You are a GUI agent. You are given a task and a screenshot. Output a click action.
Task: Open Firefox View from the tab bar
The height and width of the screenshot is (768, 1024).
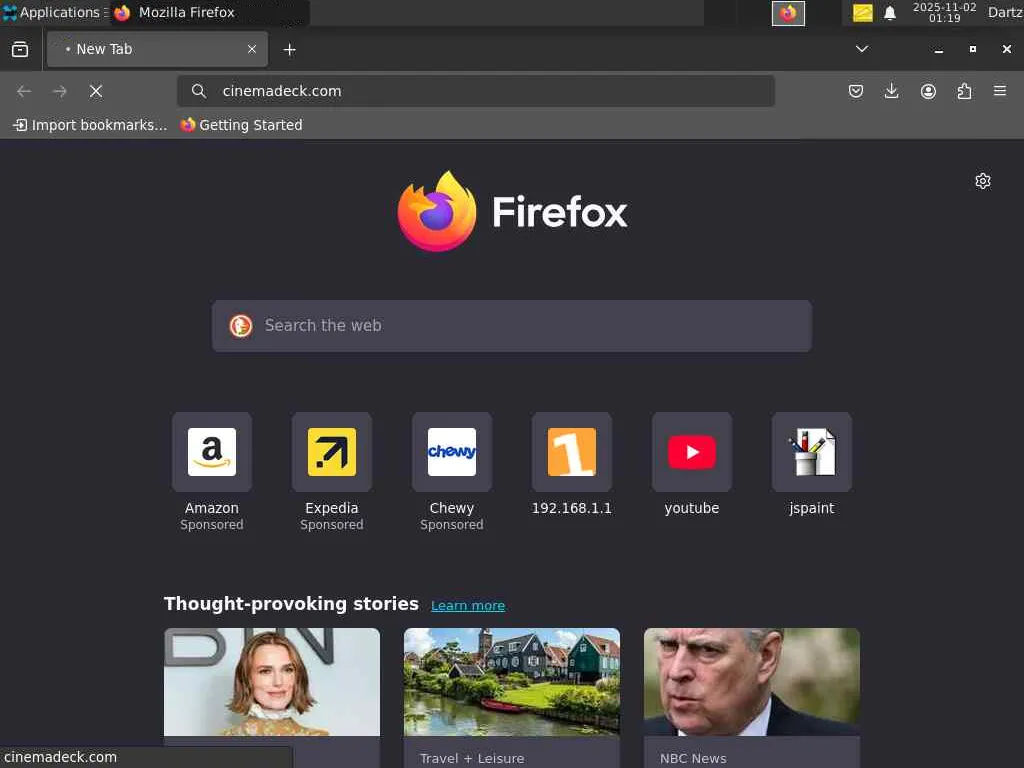(20, 50)
